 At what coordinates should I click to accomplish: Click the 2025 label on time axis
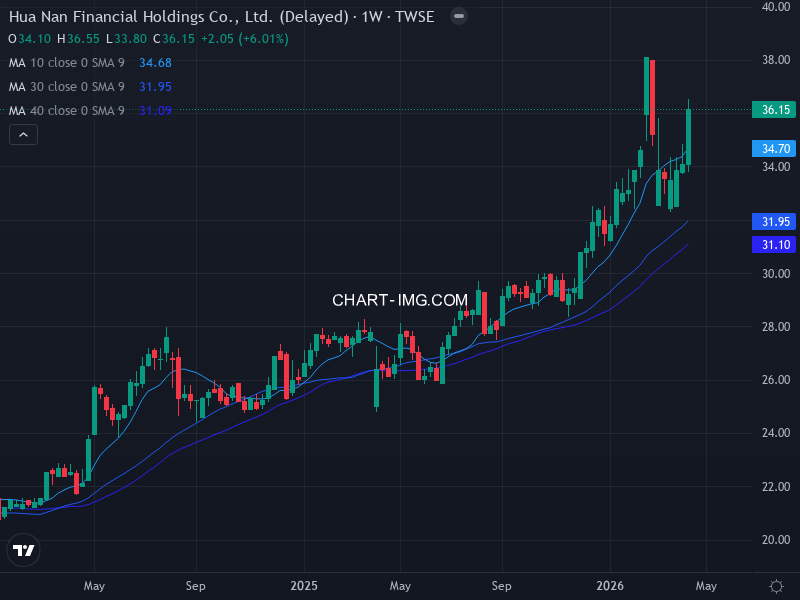coord(304,586)
